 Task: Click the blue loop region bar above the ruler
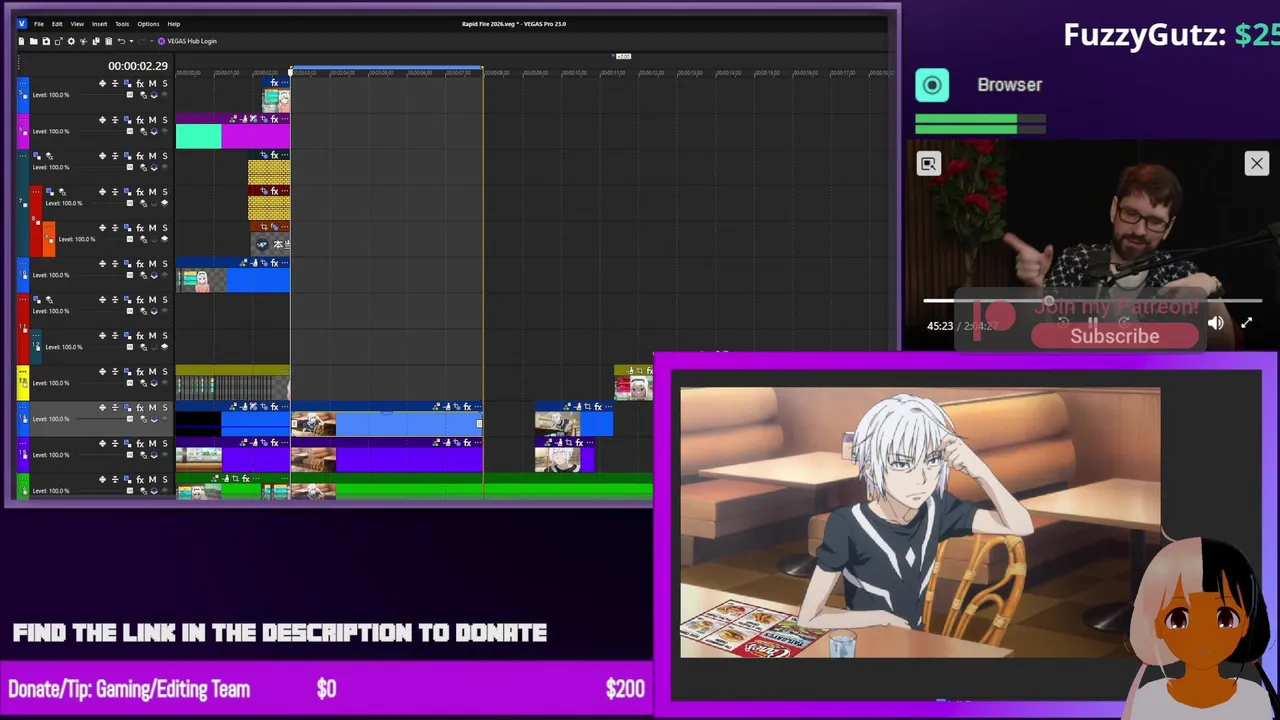(x=387, y=69)
